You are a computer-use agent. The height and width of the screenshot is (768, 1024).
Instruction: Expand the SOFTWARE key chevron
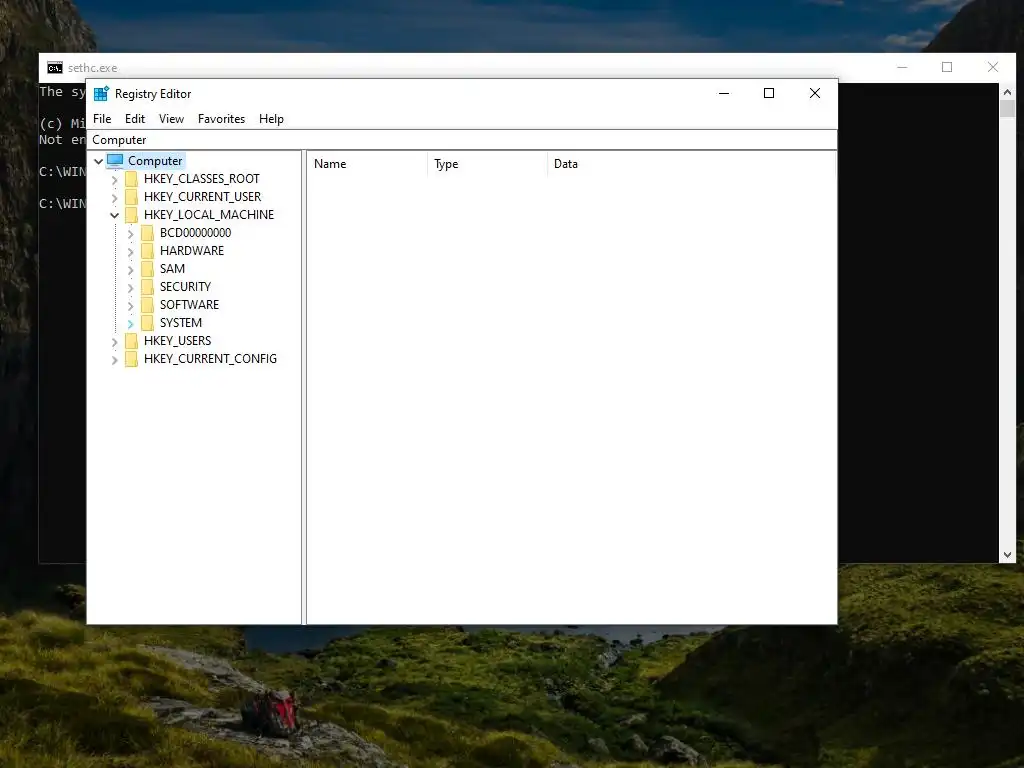[x=131, y=305]
